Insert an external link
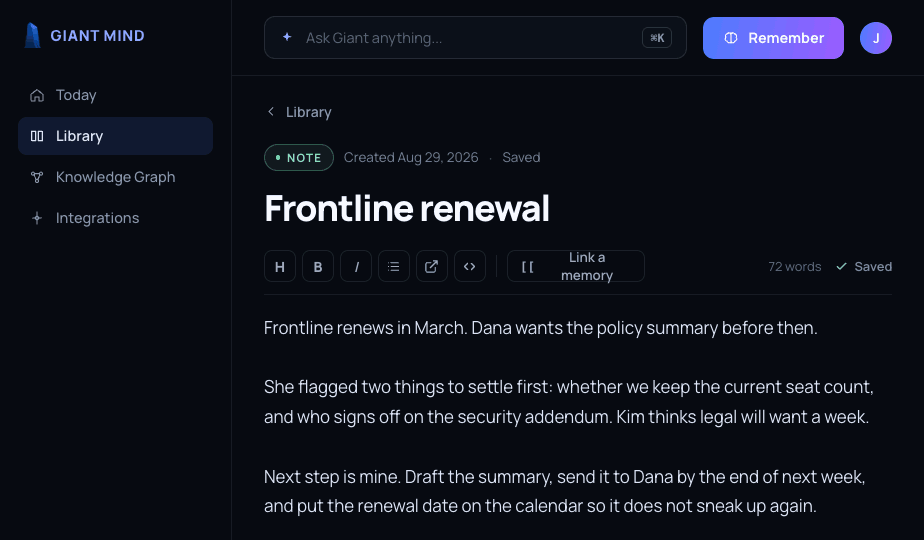Viewport: 924px width, 540px height. (x=432, y=266)
